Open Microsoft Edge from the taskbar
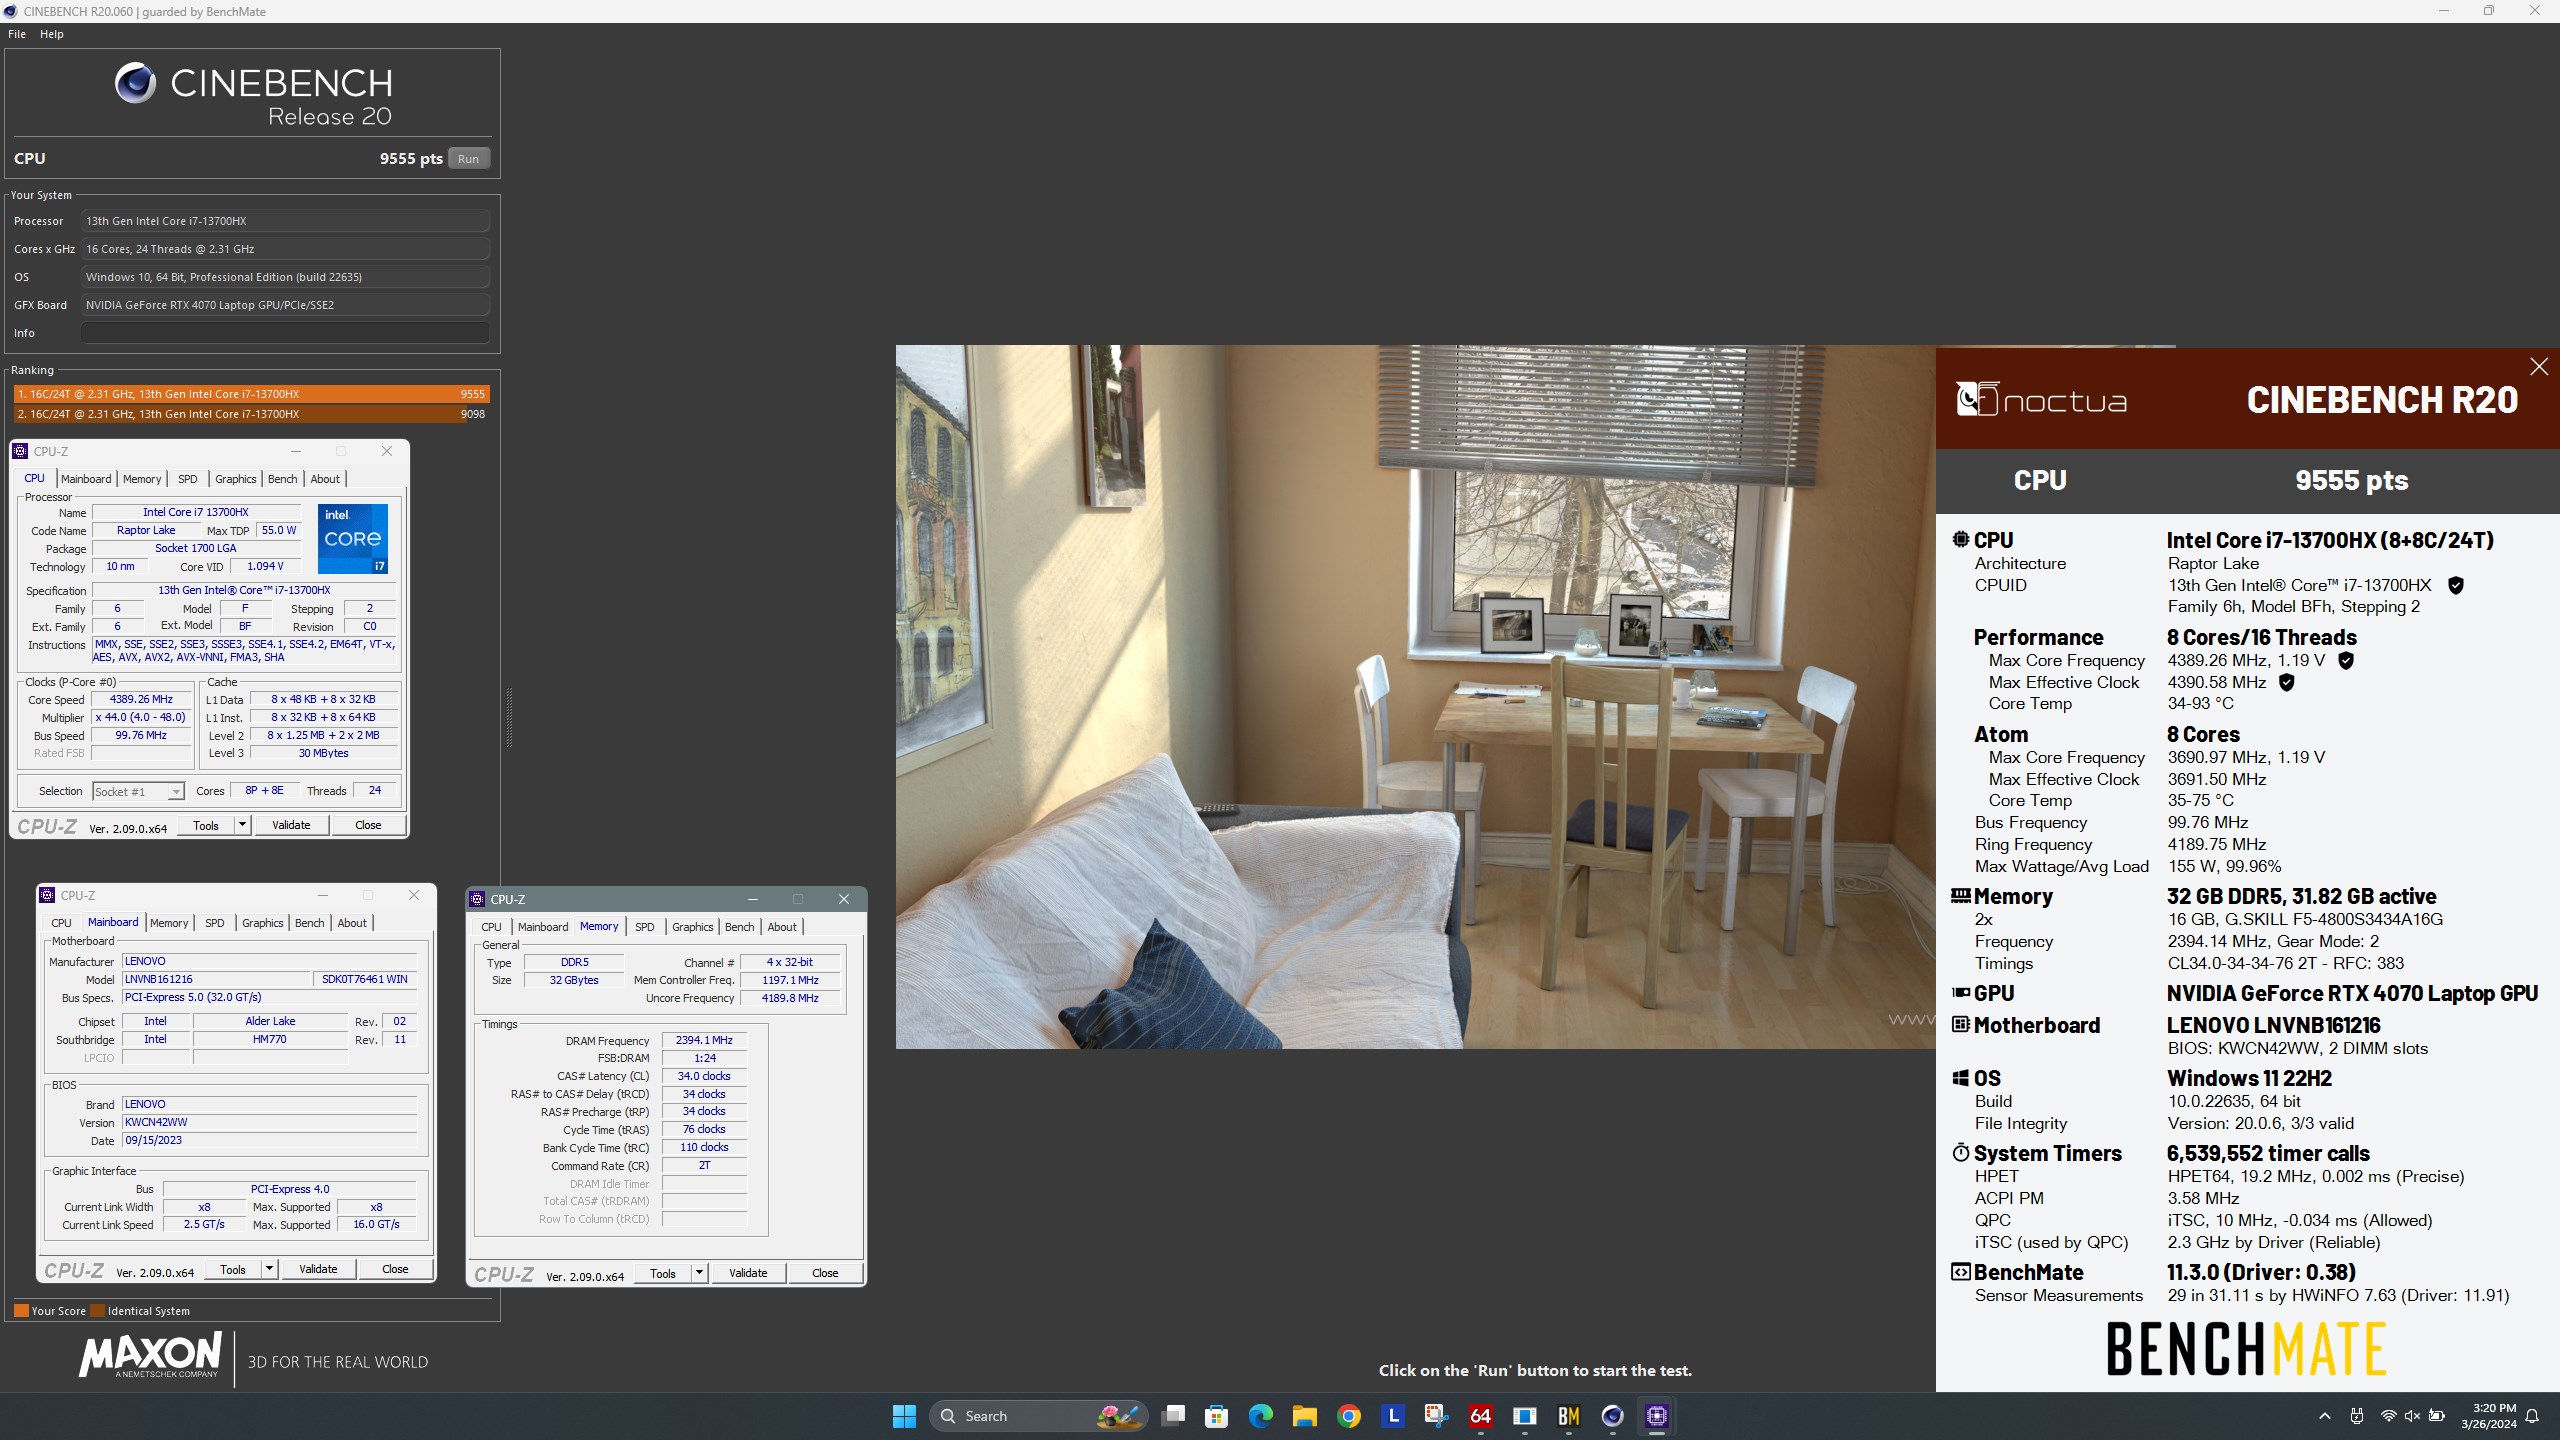 (1260, 1416)
